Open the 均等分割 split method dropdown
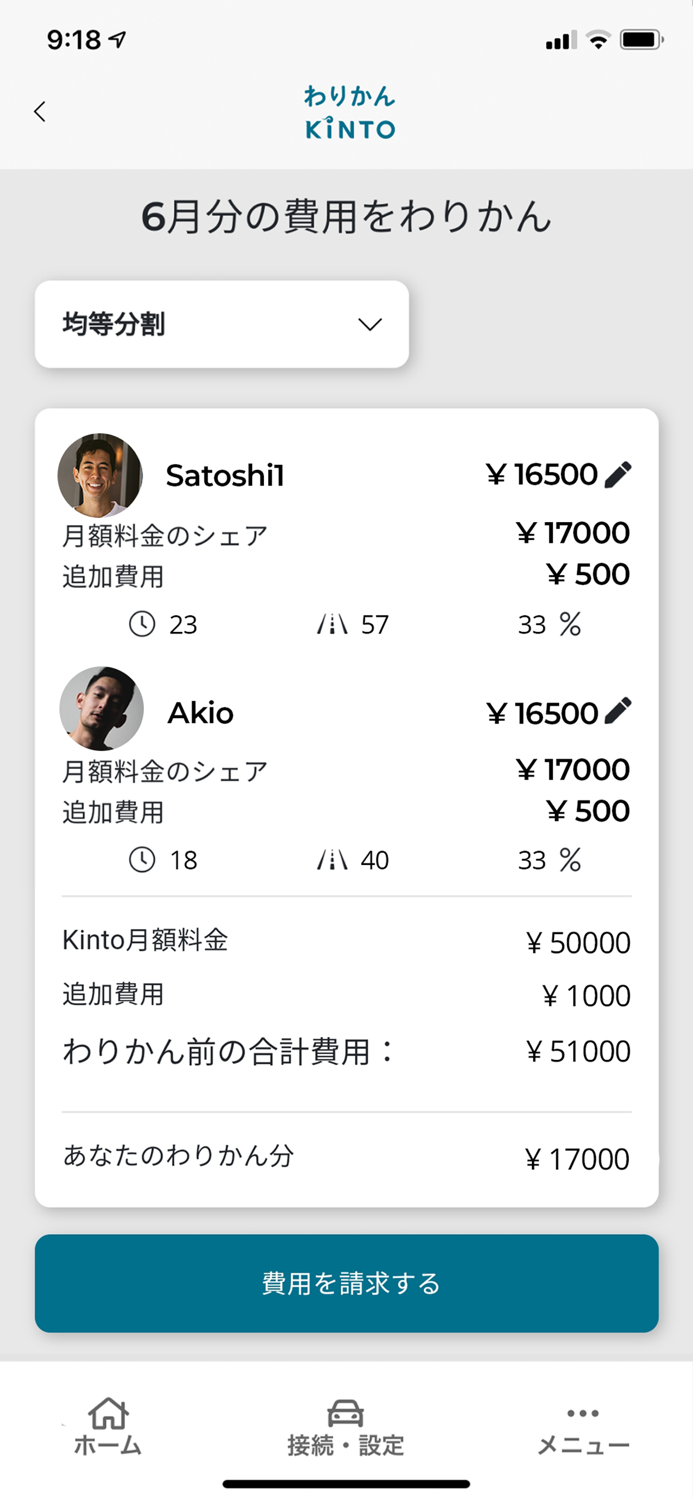 [x=222, y=324]
